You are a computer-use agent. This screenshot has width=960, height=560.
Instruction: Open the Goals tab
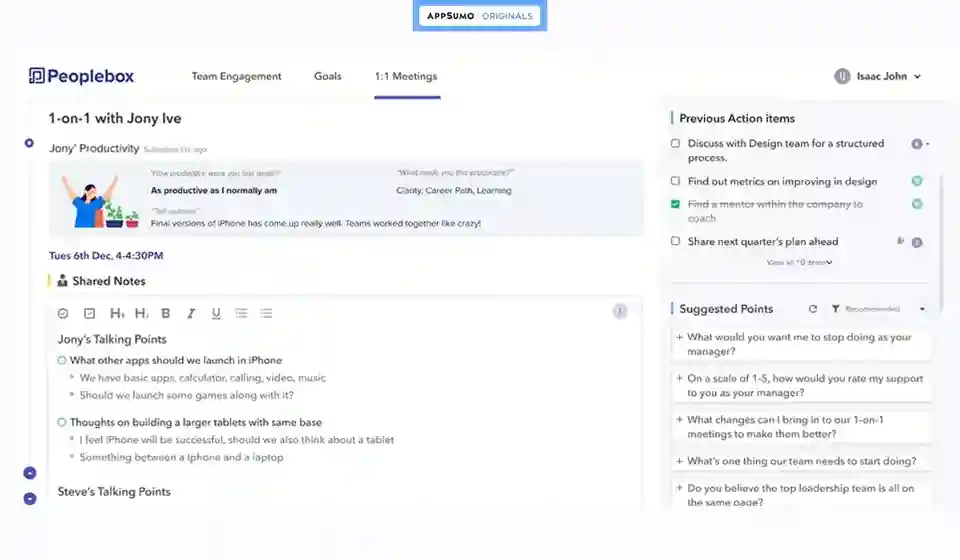pyautogui.click(x=327, y=76)
